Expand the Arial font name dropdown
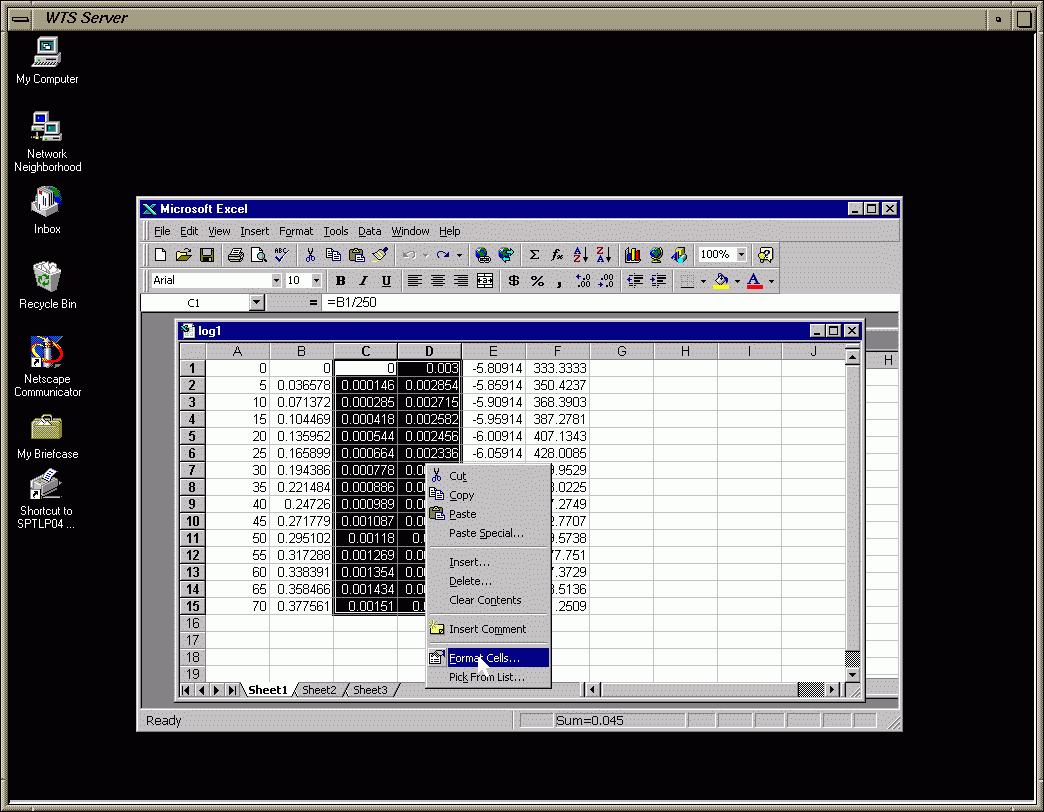This screenshot has height=812, width=1044. [276, 281]
